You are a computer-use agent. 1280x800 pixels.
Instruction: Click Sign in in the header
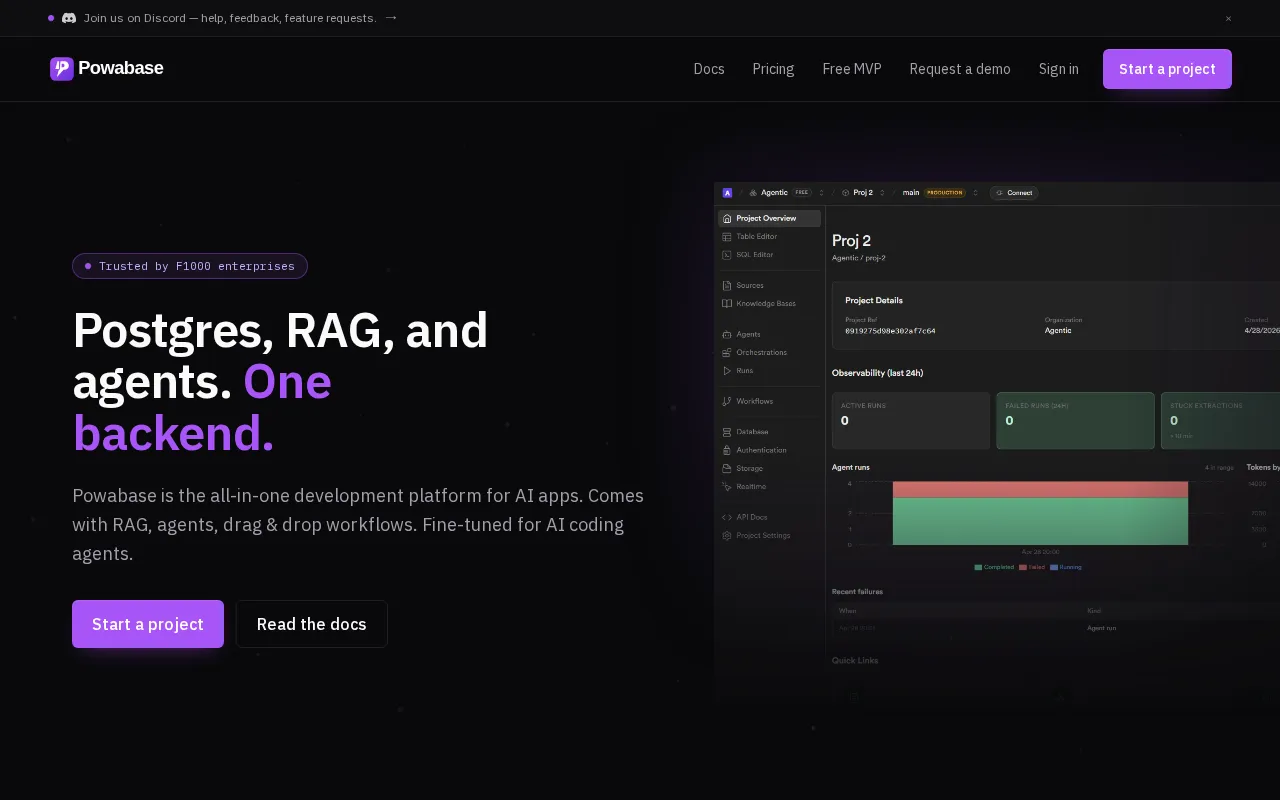1059,69
